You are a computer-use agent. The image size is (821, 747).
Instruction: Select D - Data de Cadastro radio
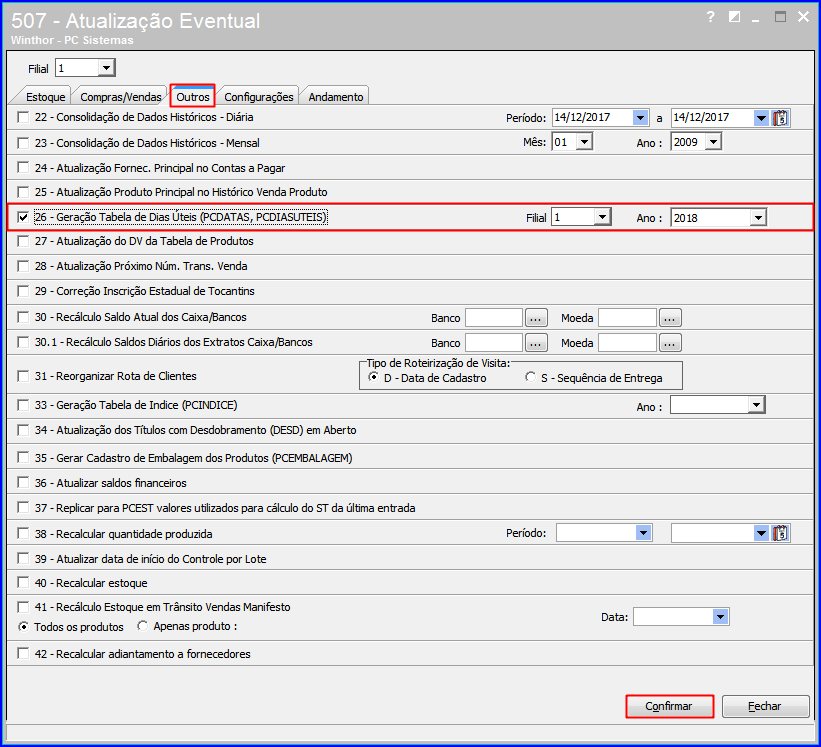373,377
